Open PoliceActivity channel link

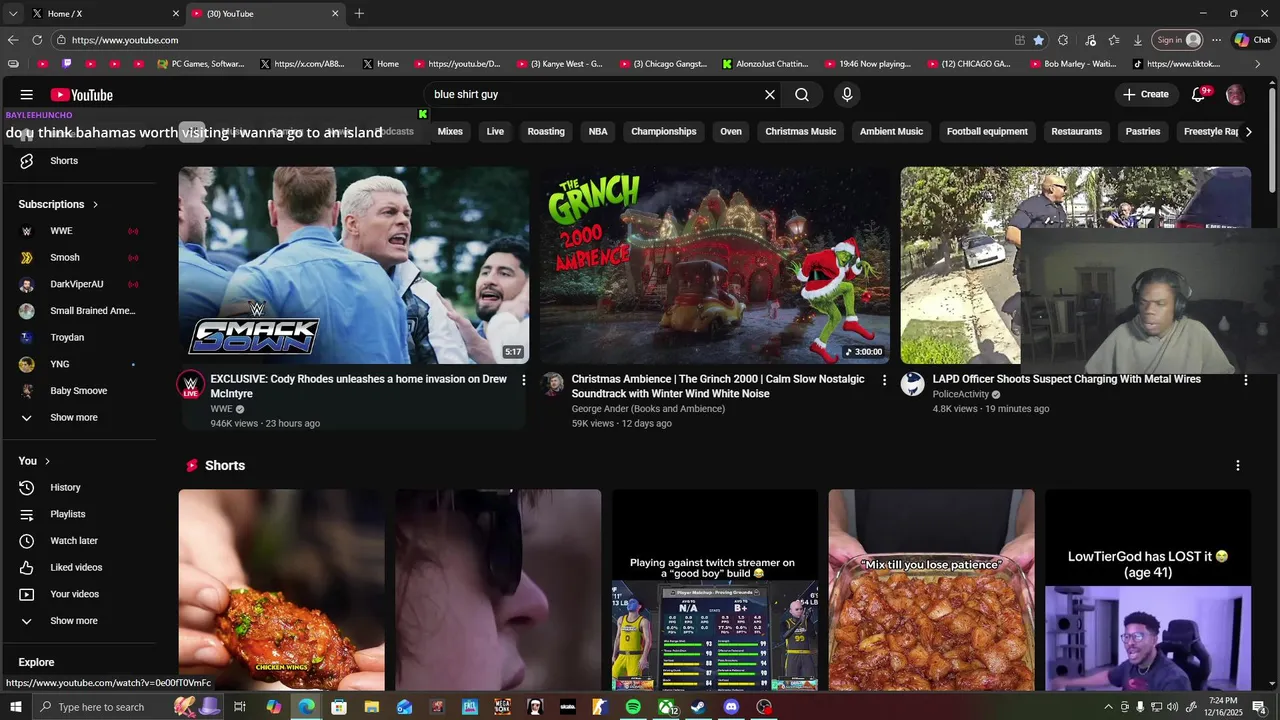pos(961,394)
